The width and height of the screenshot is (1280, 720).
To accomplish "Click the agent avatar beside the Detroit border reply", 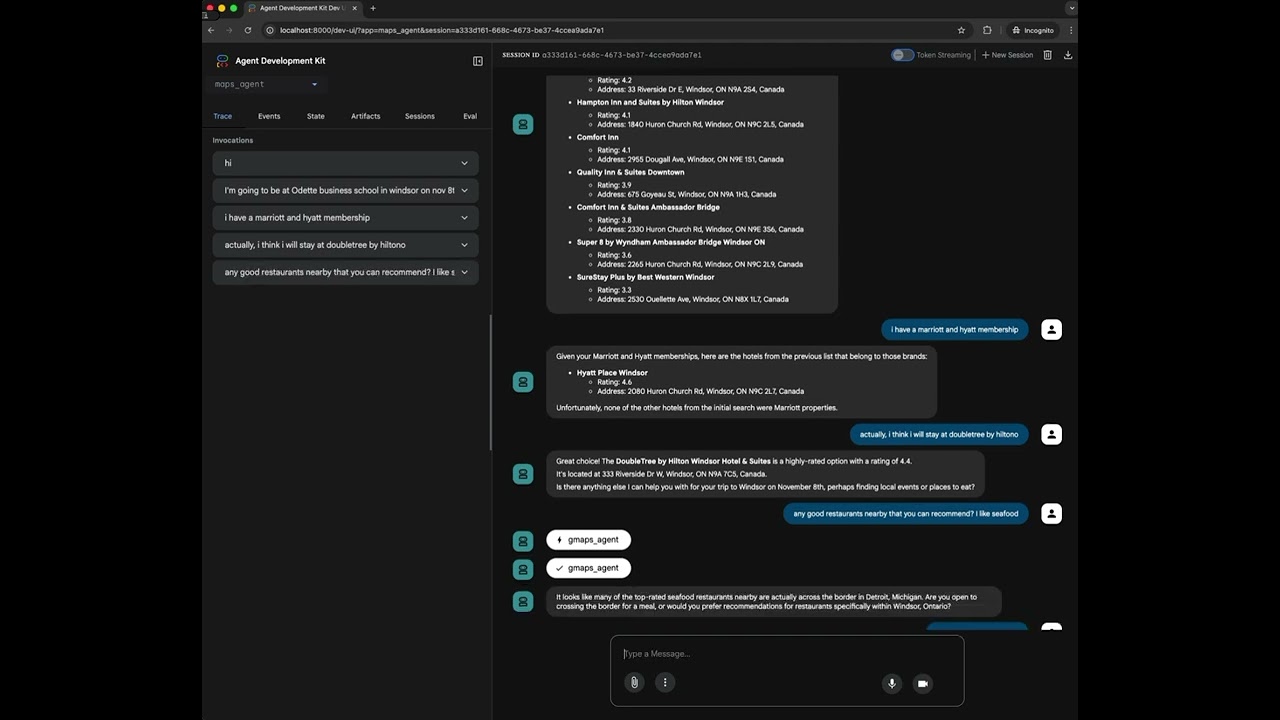I will 523,601.
